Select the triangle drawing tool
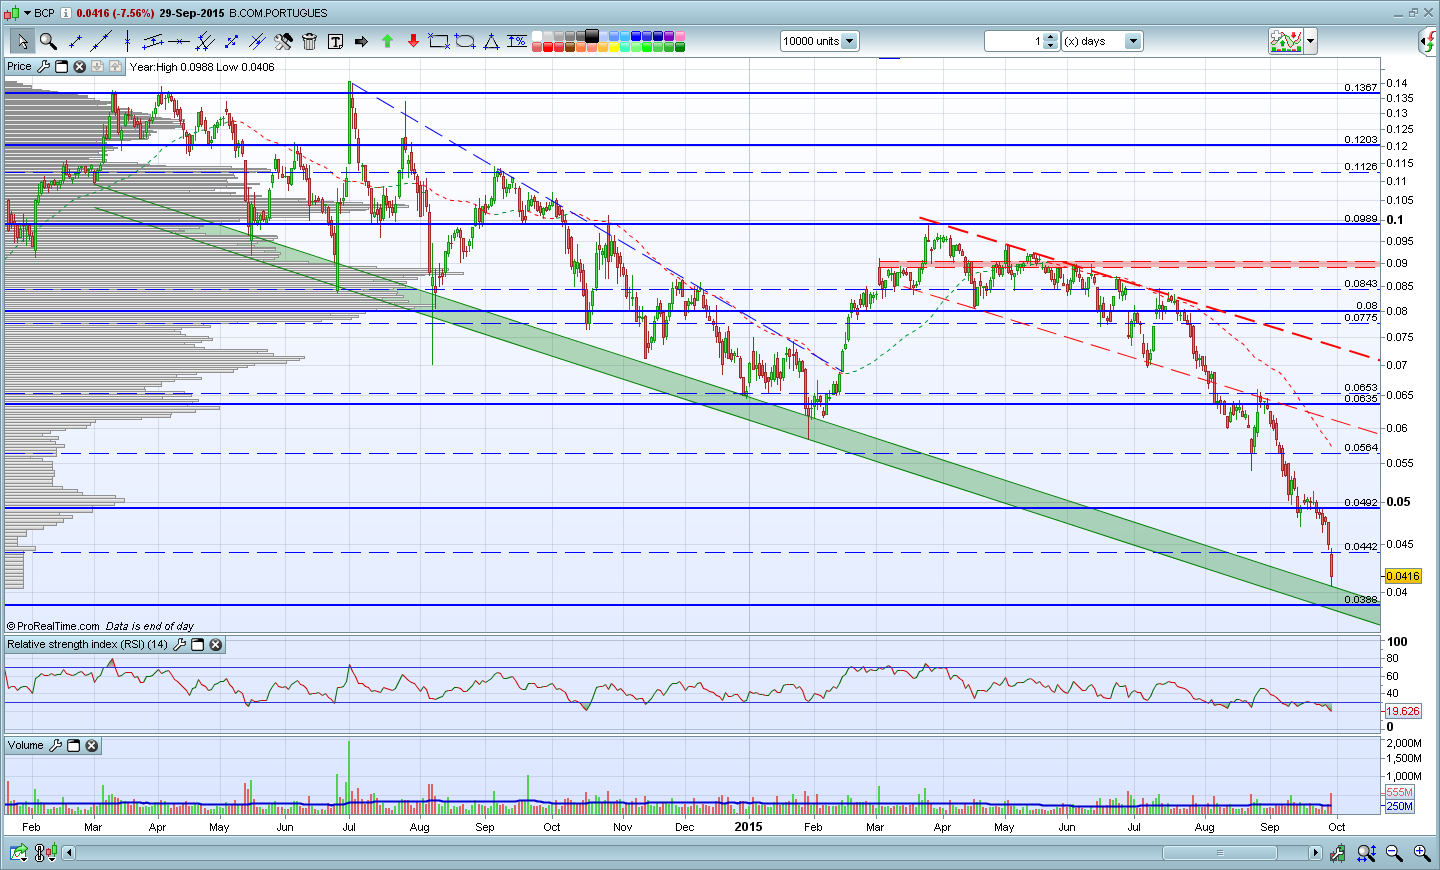 pyautogui.click(x=491, y=41)
